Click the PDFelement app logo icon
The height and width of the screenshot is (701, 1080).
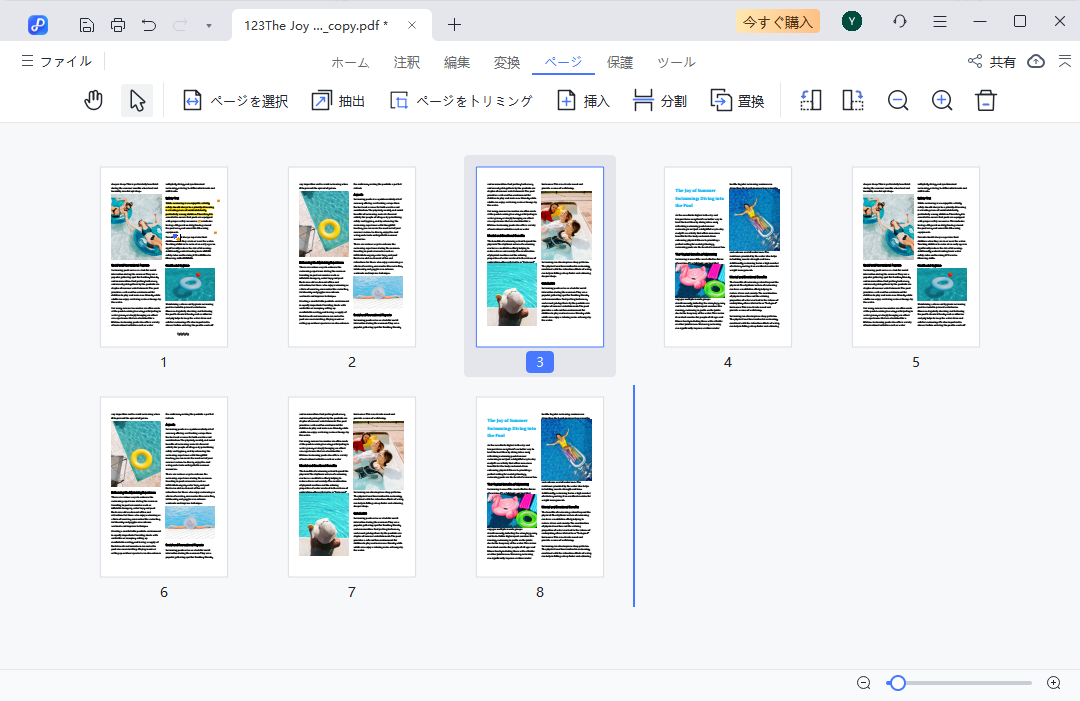[38, 25]
